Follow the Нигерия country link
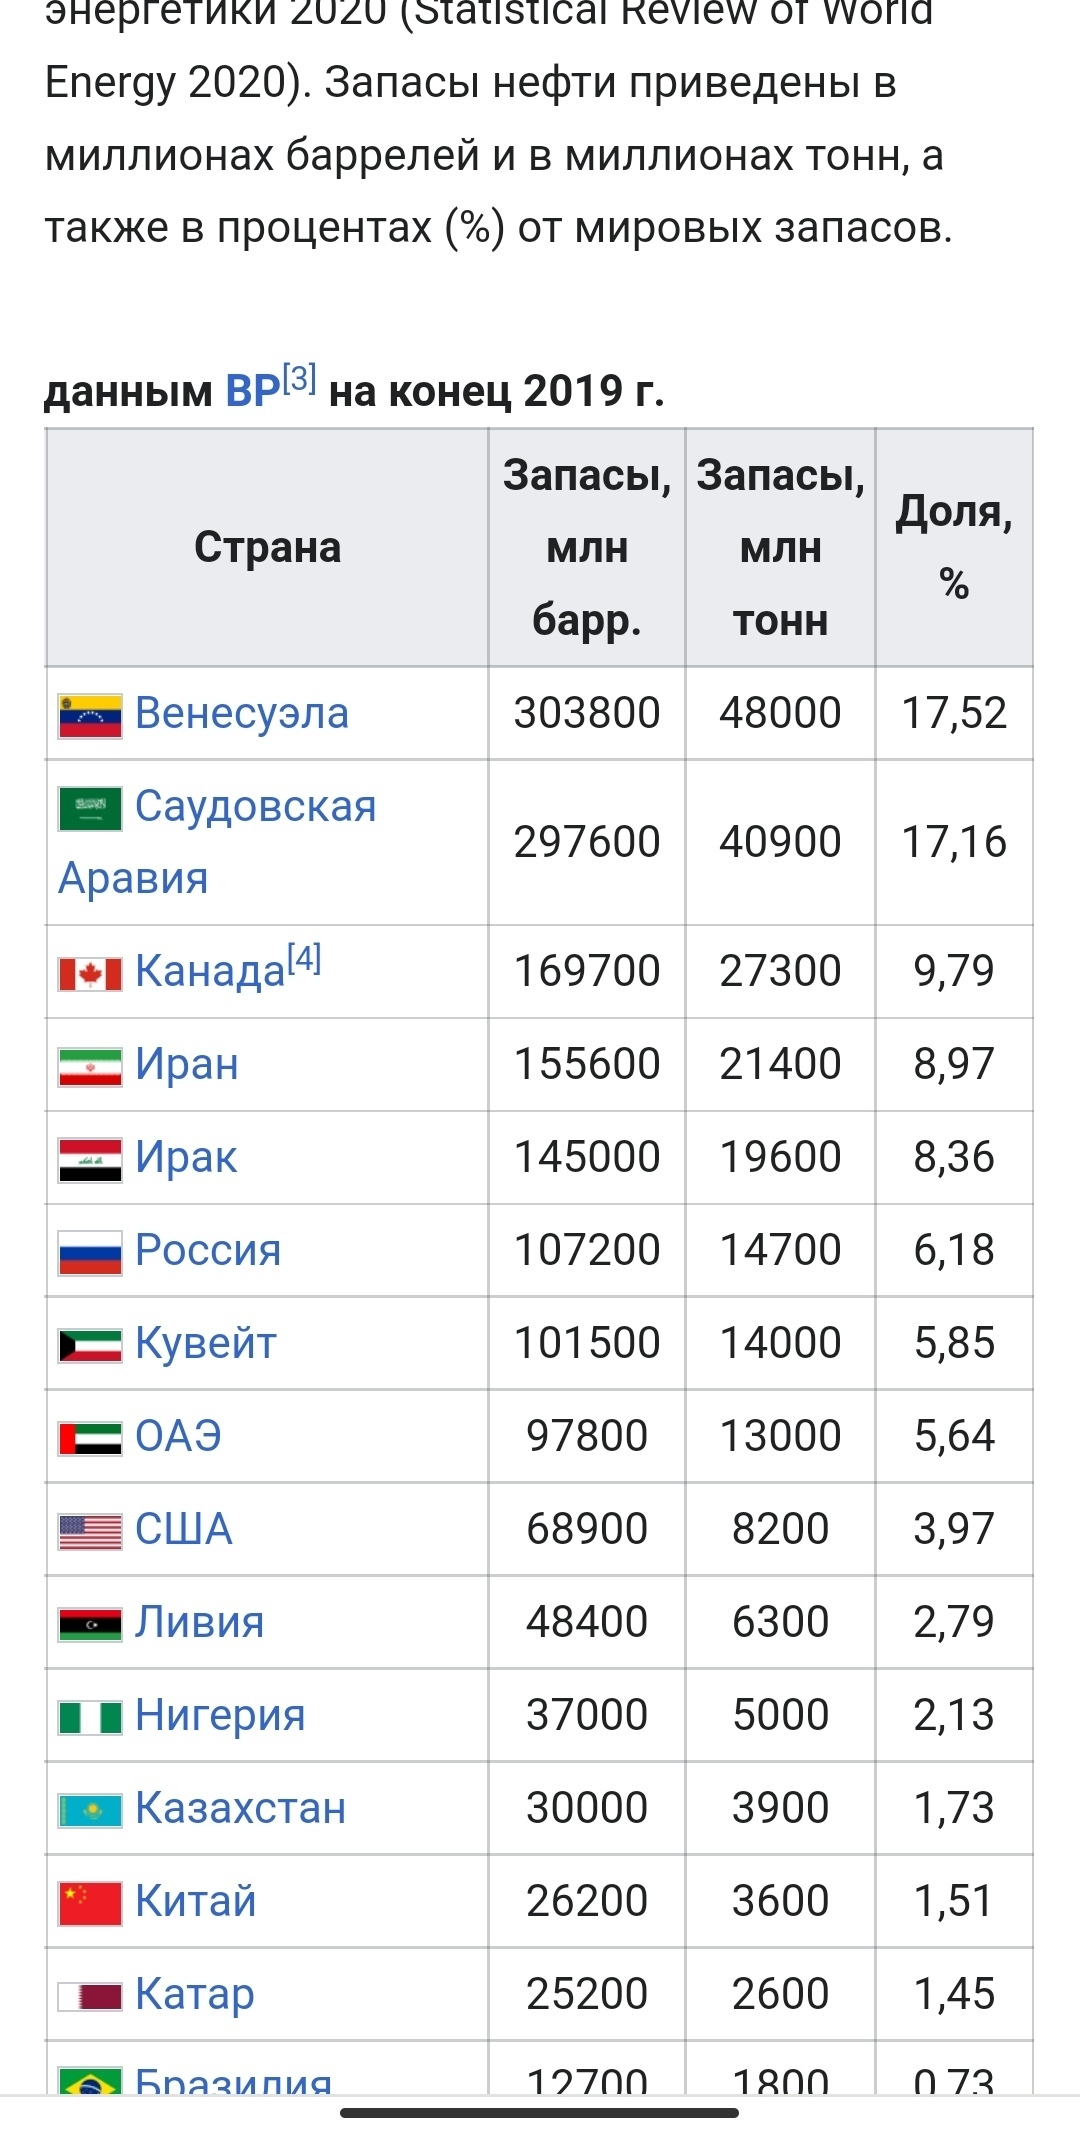The image size is (1080, 2138). pos(220,1716)
